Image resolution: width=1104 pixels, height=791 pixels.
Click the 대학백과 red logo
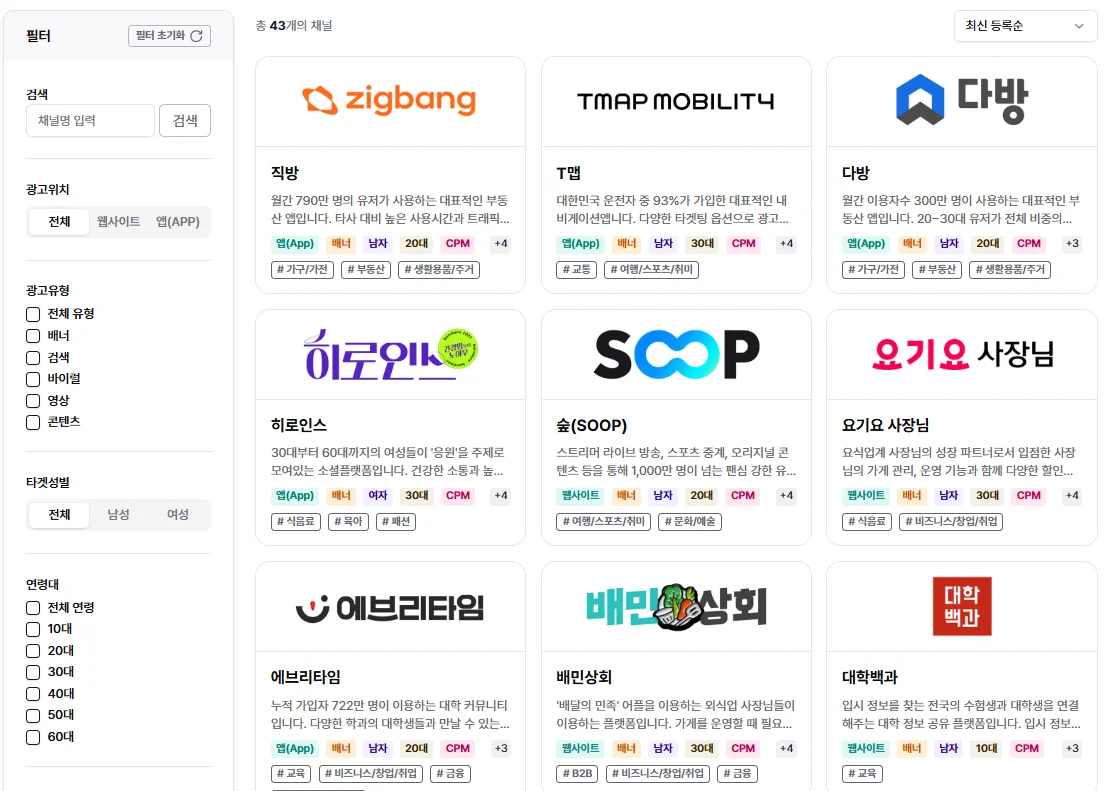tap(962, 606)
